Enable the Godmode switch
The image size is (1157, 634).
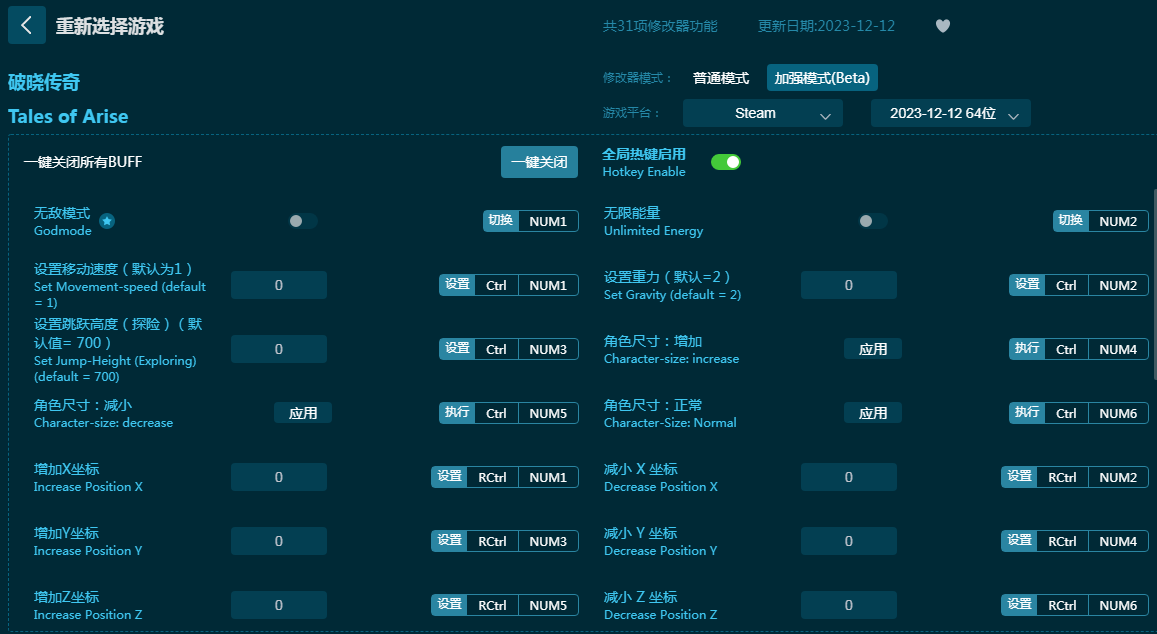click(303, 221)
